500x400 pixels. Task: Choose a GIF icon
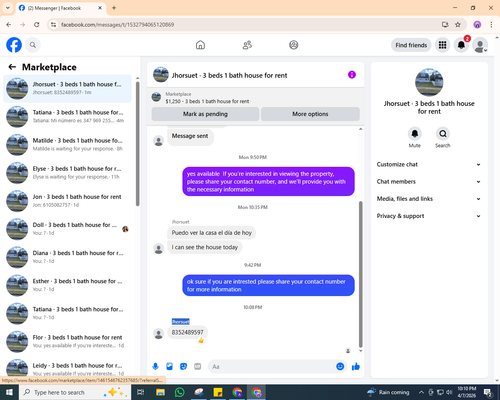(x=197, y=367)
